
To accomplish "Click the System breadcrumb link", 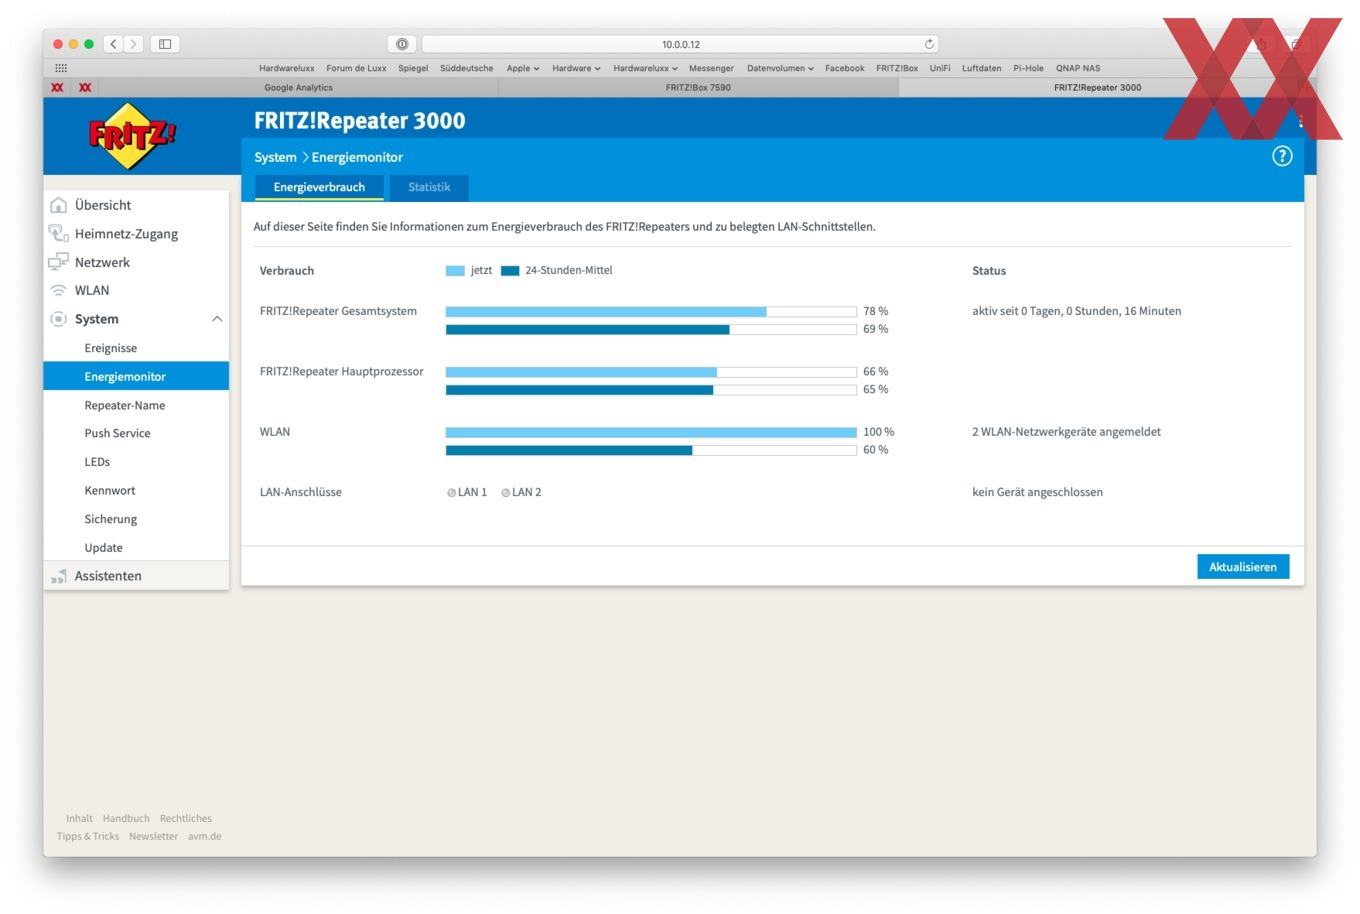I will (275, 157).
